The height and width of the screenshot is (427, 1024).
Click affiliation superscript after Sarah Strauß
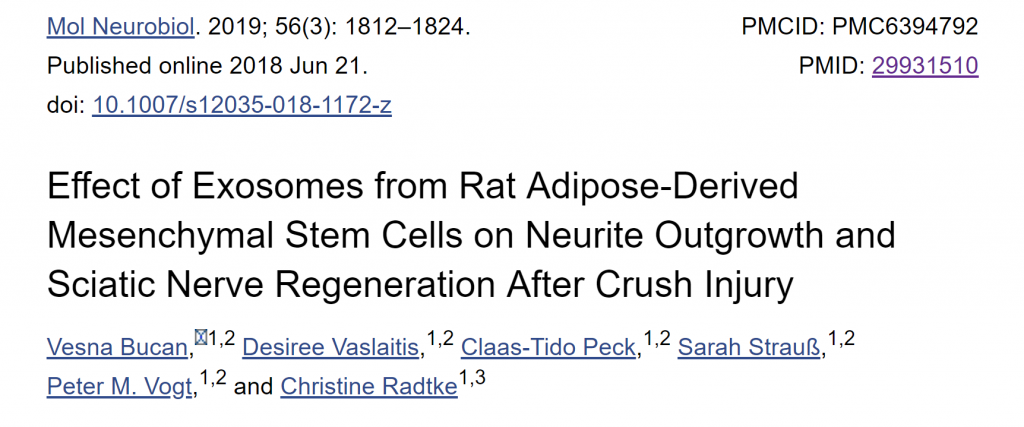pos(841,340)
